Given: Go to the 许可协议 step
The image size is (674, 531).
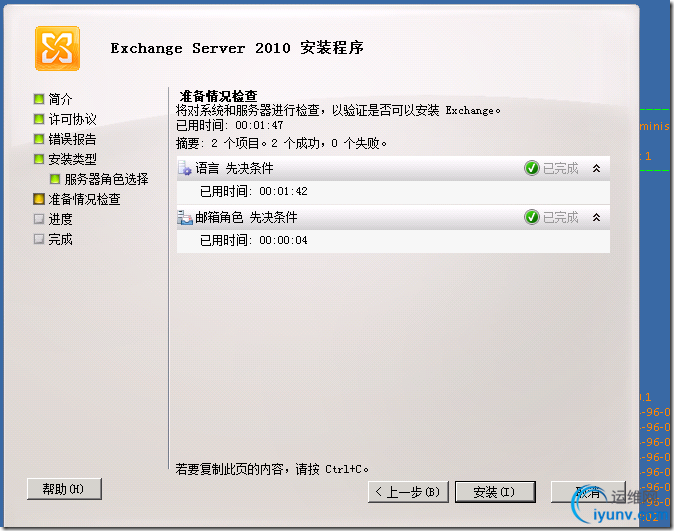Looking at the screenshot, I should coord(72,119).
